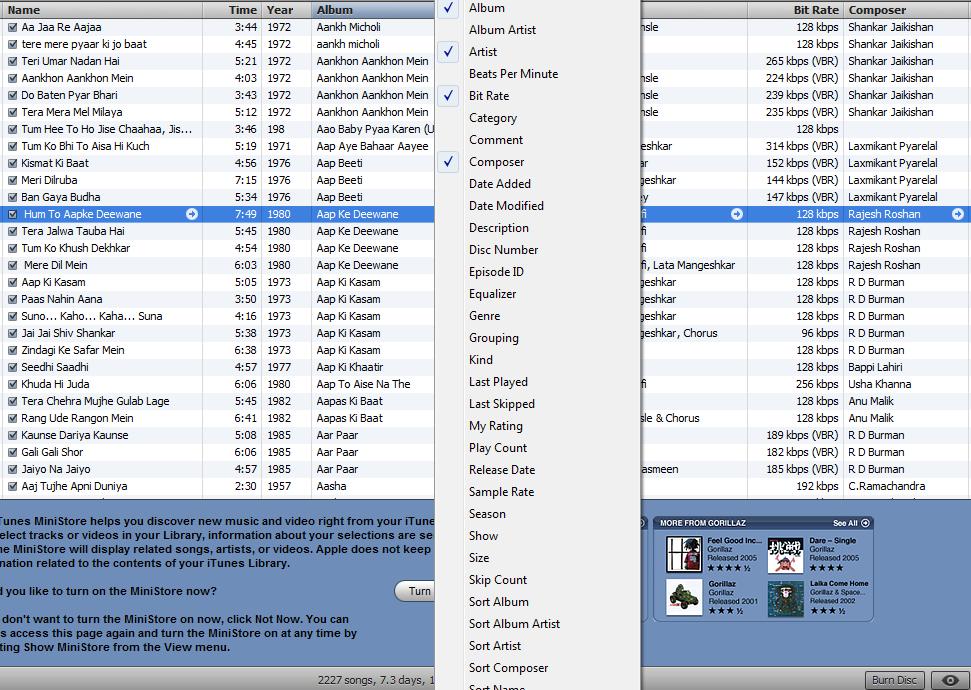The image size is (971, 690).
Task: Sort by the Album column header
Action: [373, 10]
